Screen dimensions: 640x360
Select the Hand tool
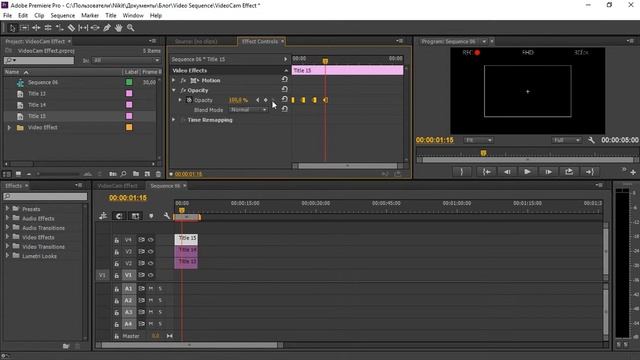pos(118,28)
